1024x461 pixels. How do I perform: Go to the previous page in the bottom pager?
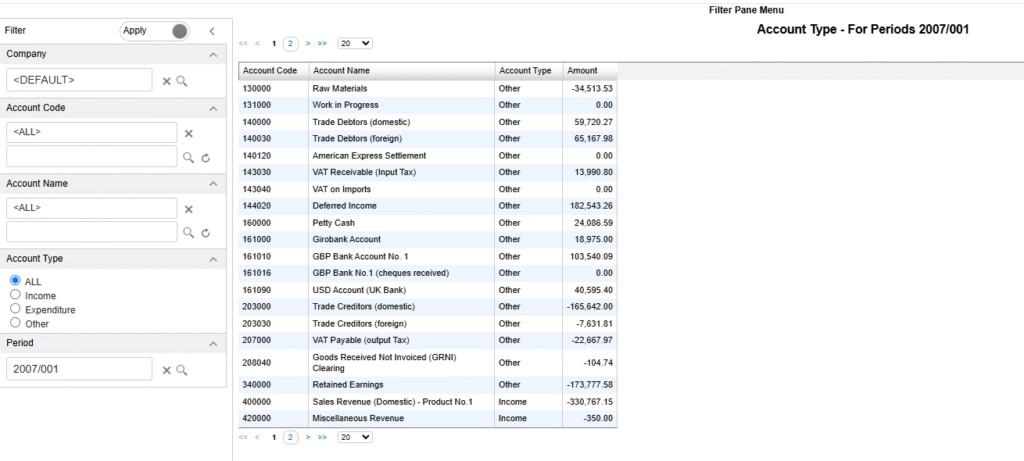click(257, 437)
